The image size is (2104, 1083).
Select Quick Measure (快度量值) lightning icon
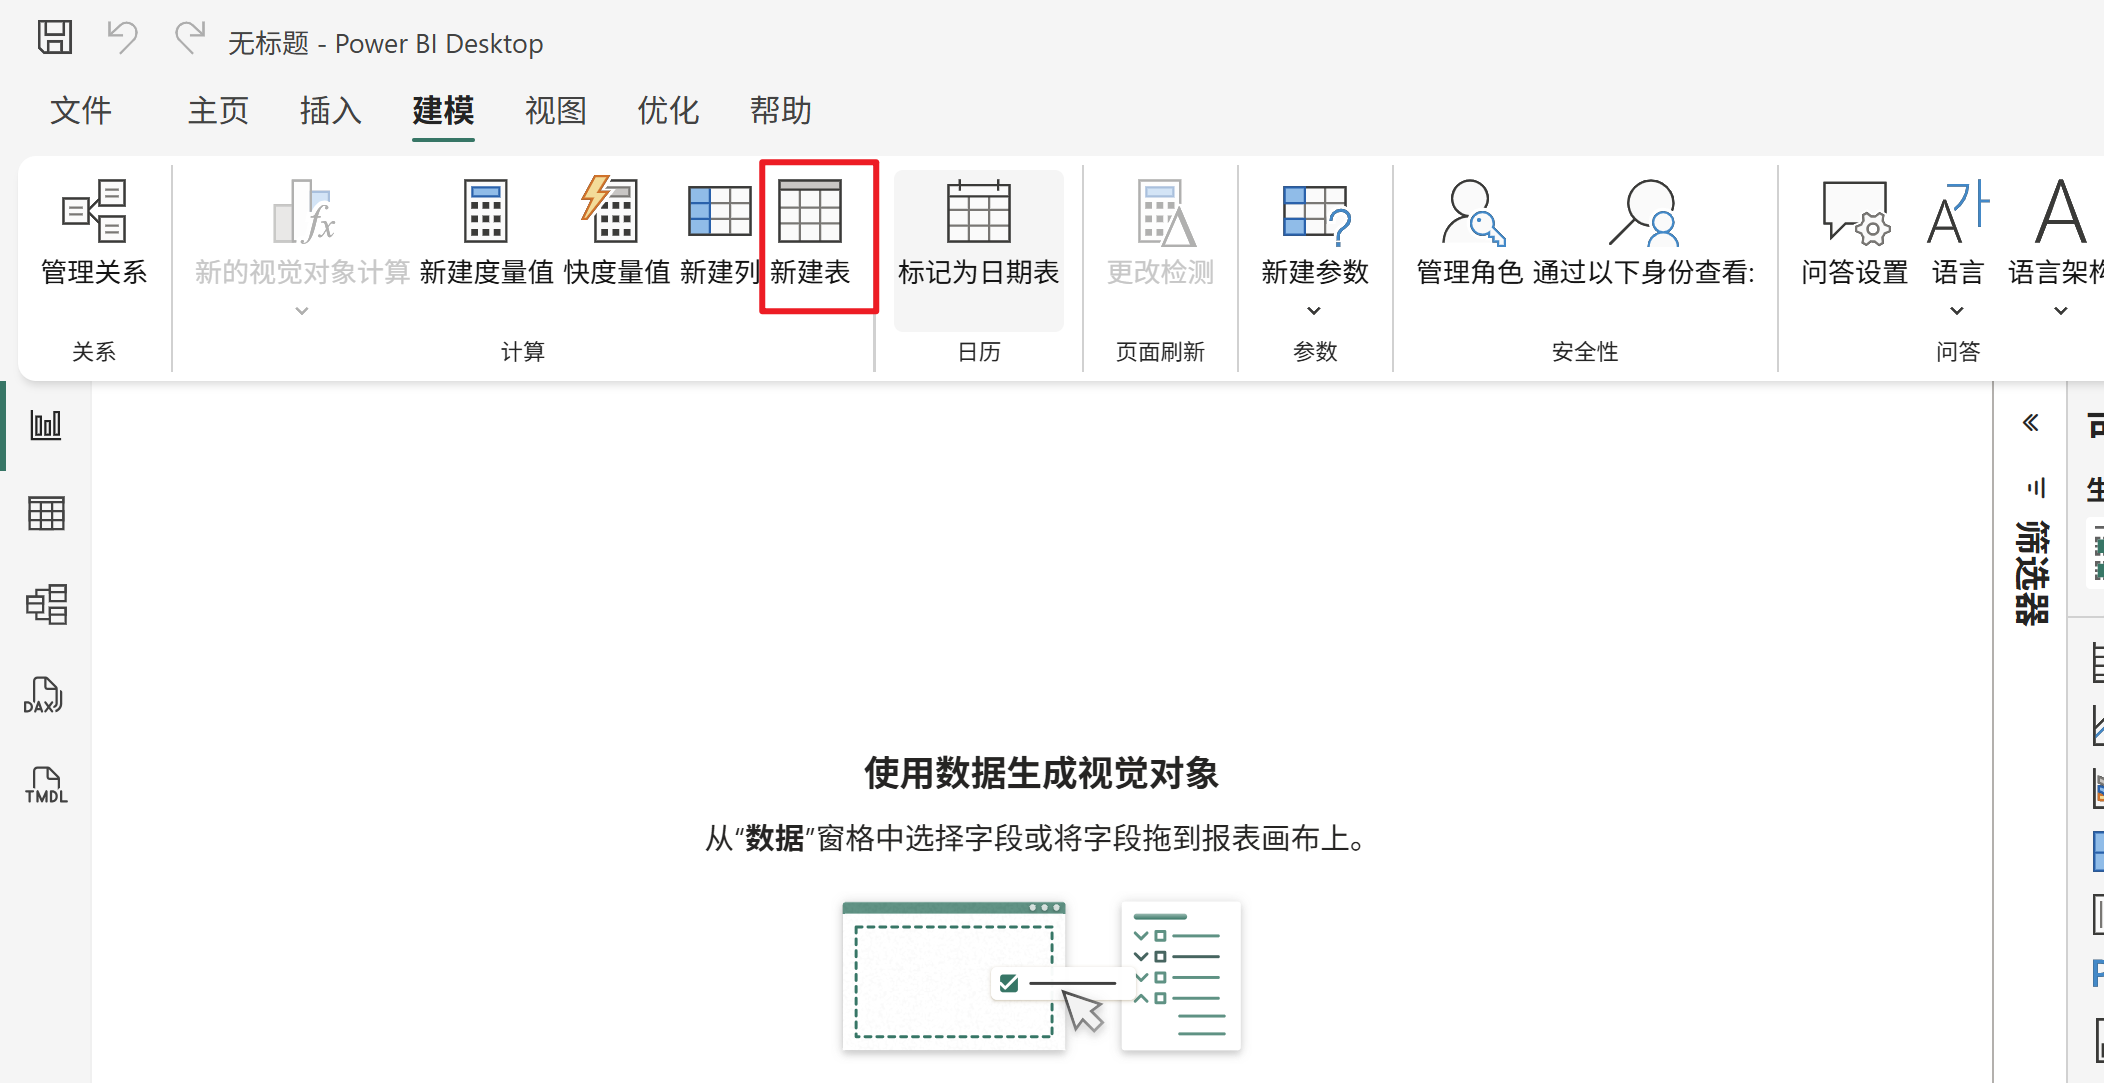click(x=611, y=210)
